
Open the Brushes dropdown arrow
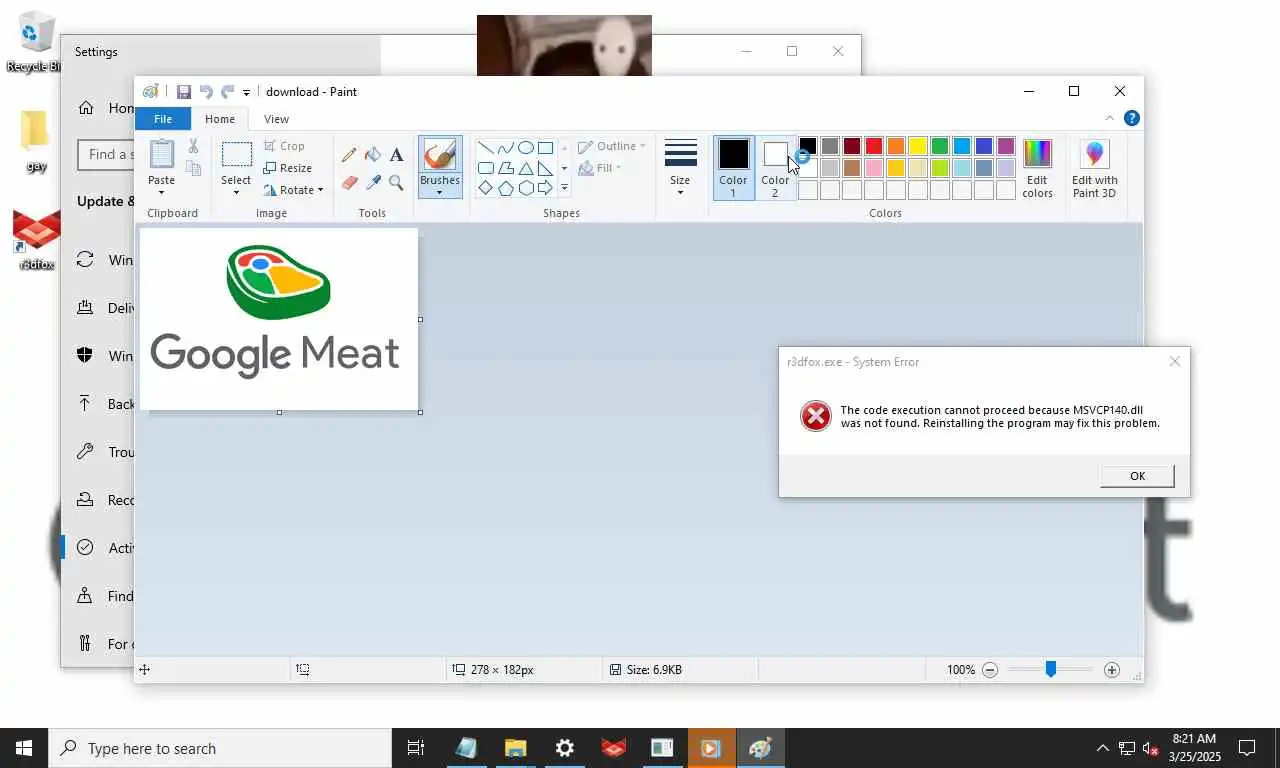tap(440, 192)
